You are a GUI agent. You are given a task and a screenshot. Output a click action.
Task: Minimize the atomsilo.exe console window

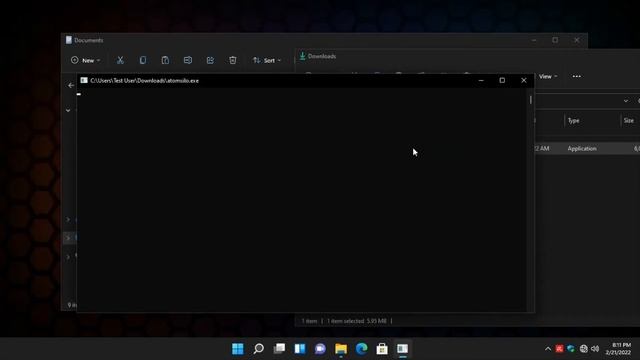click(481, 80)
